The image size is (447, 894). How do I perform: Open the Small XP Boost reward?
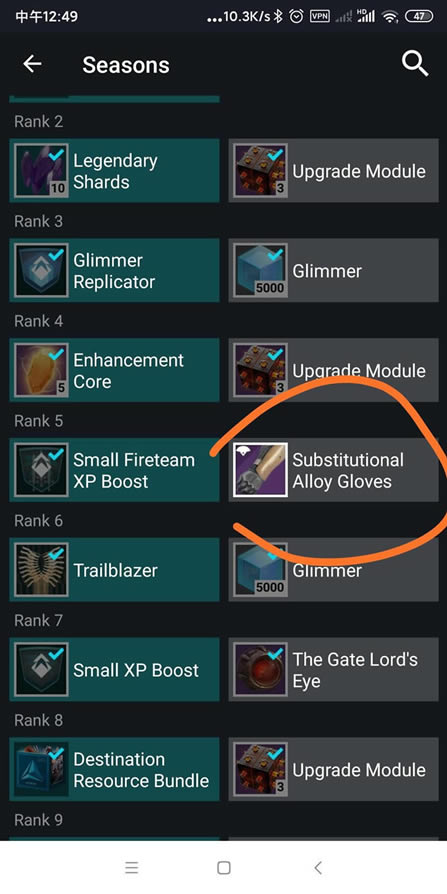click(x=114, y=669)
